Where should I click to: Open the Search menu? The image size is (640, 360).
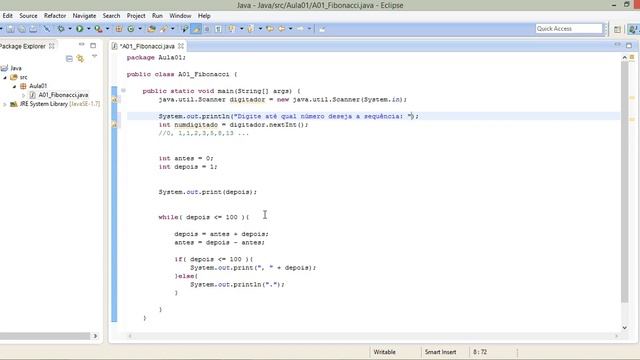coord(111,16)
